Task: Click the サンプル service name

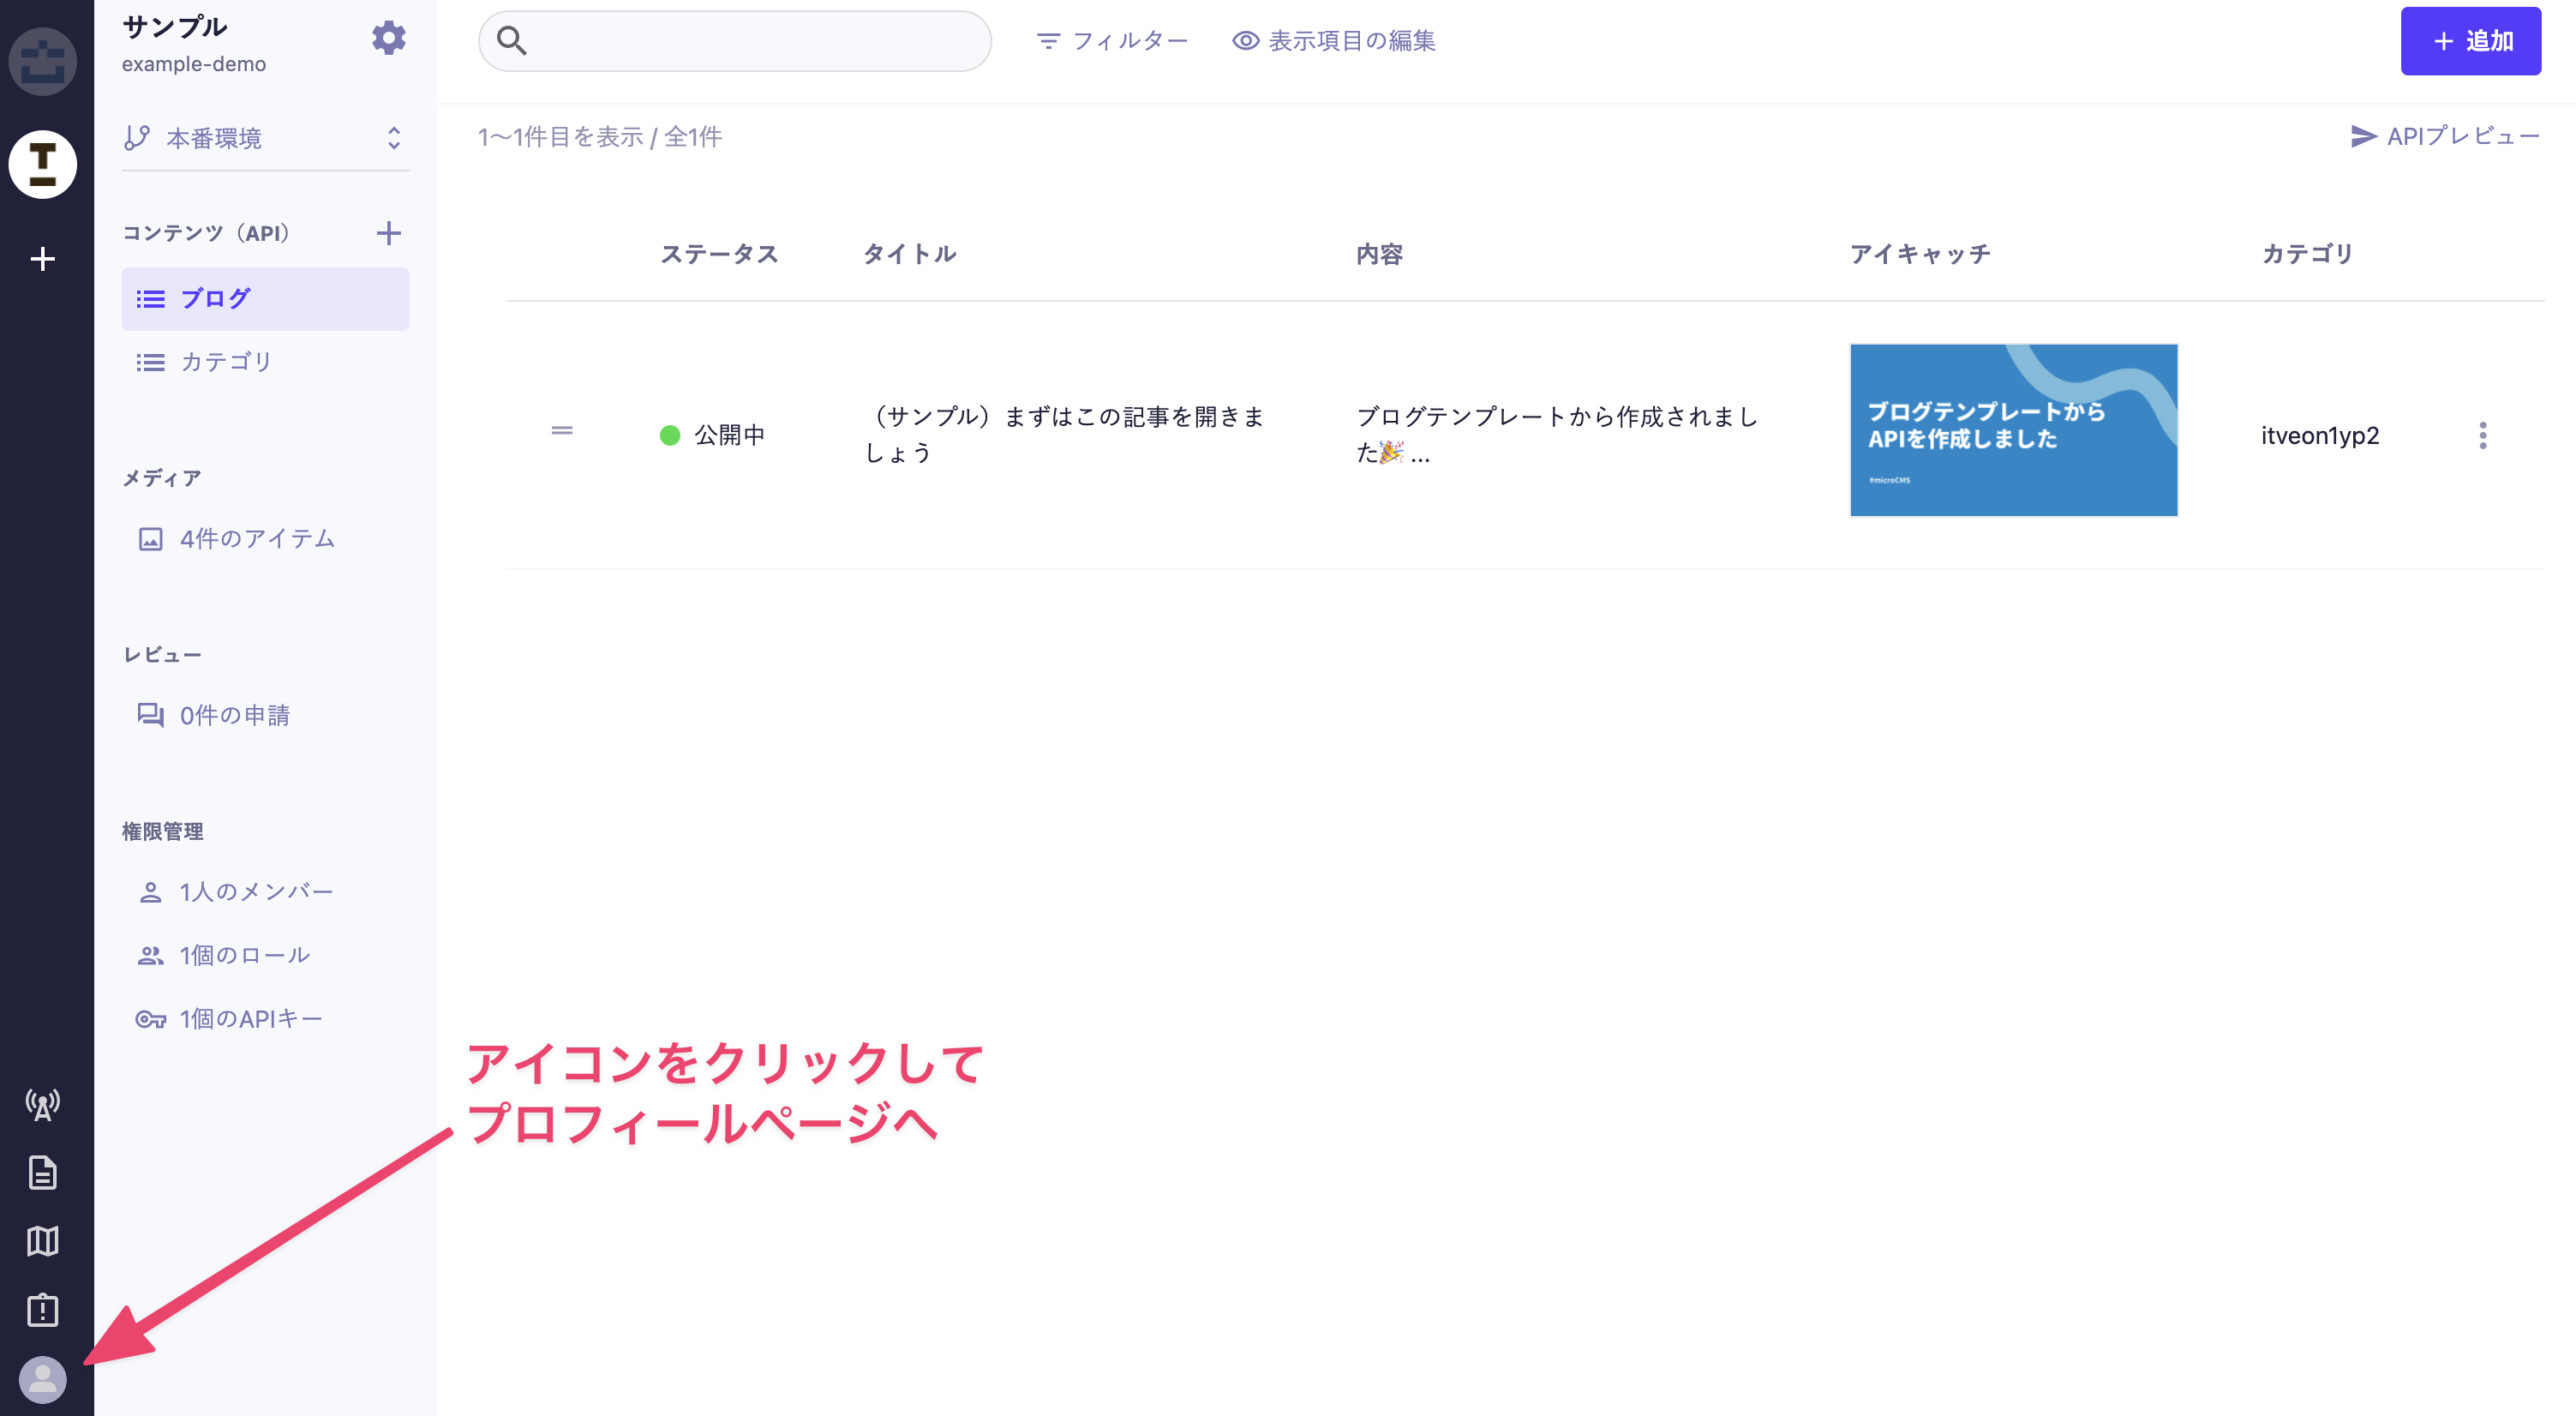Action: click(x=175, y=26)
